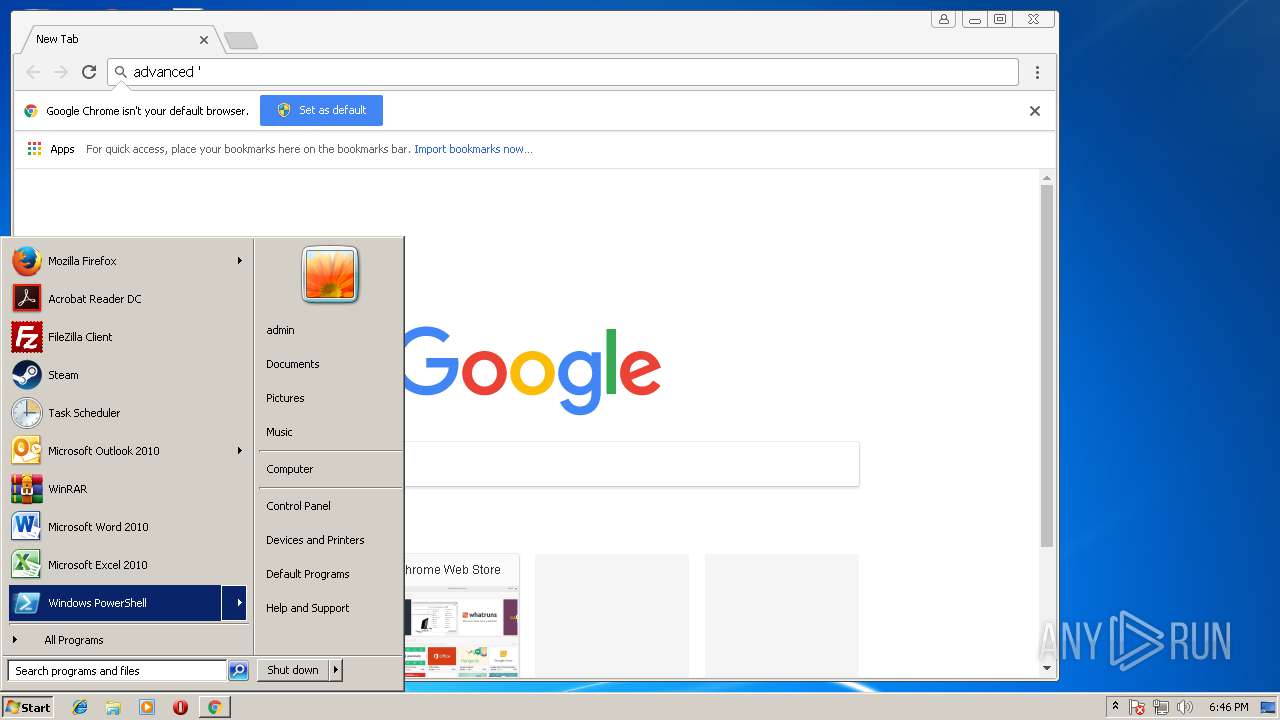Image resolution: width=1280 pixels, height=720 pixels.
Task: Click the Start menu search magnifier button
Action: pyautogui.click(x=238, y=671)
